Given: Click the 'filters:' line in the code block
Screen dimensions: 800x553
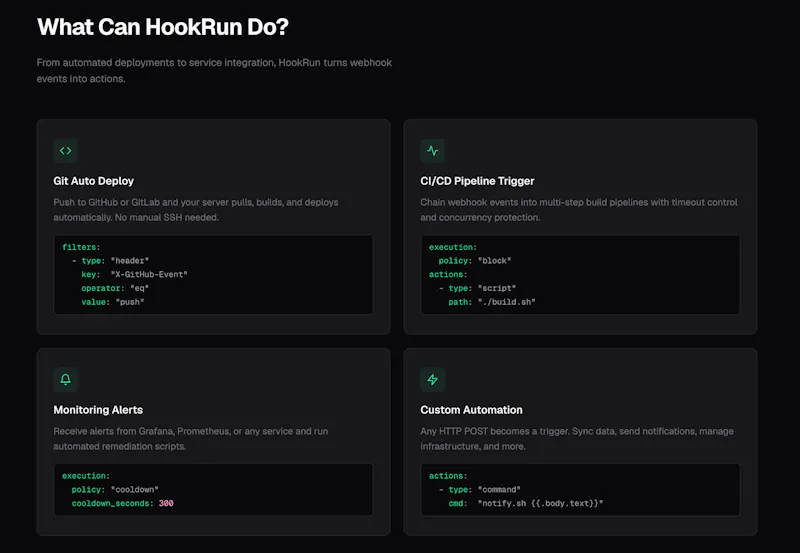Looking at the screenshot, I should point(81,247).
